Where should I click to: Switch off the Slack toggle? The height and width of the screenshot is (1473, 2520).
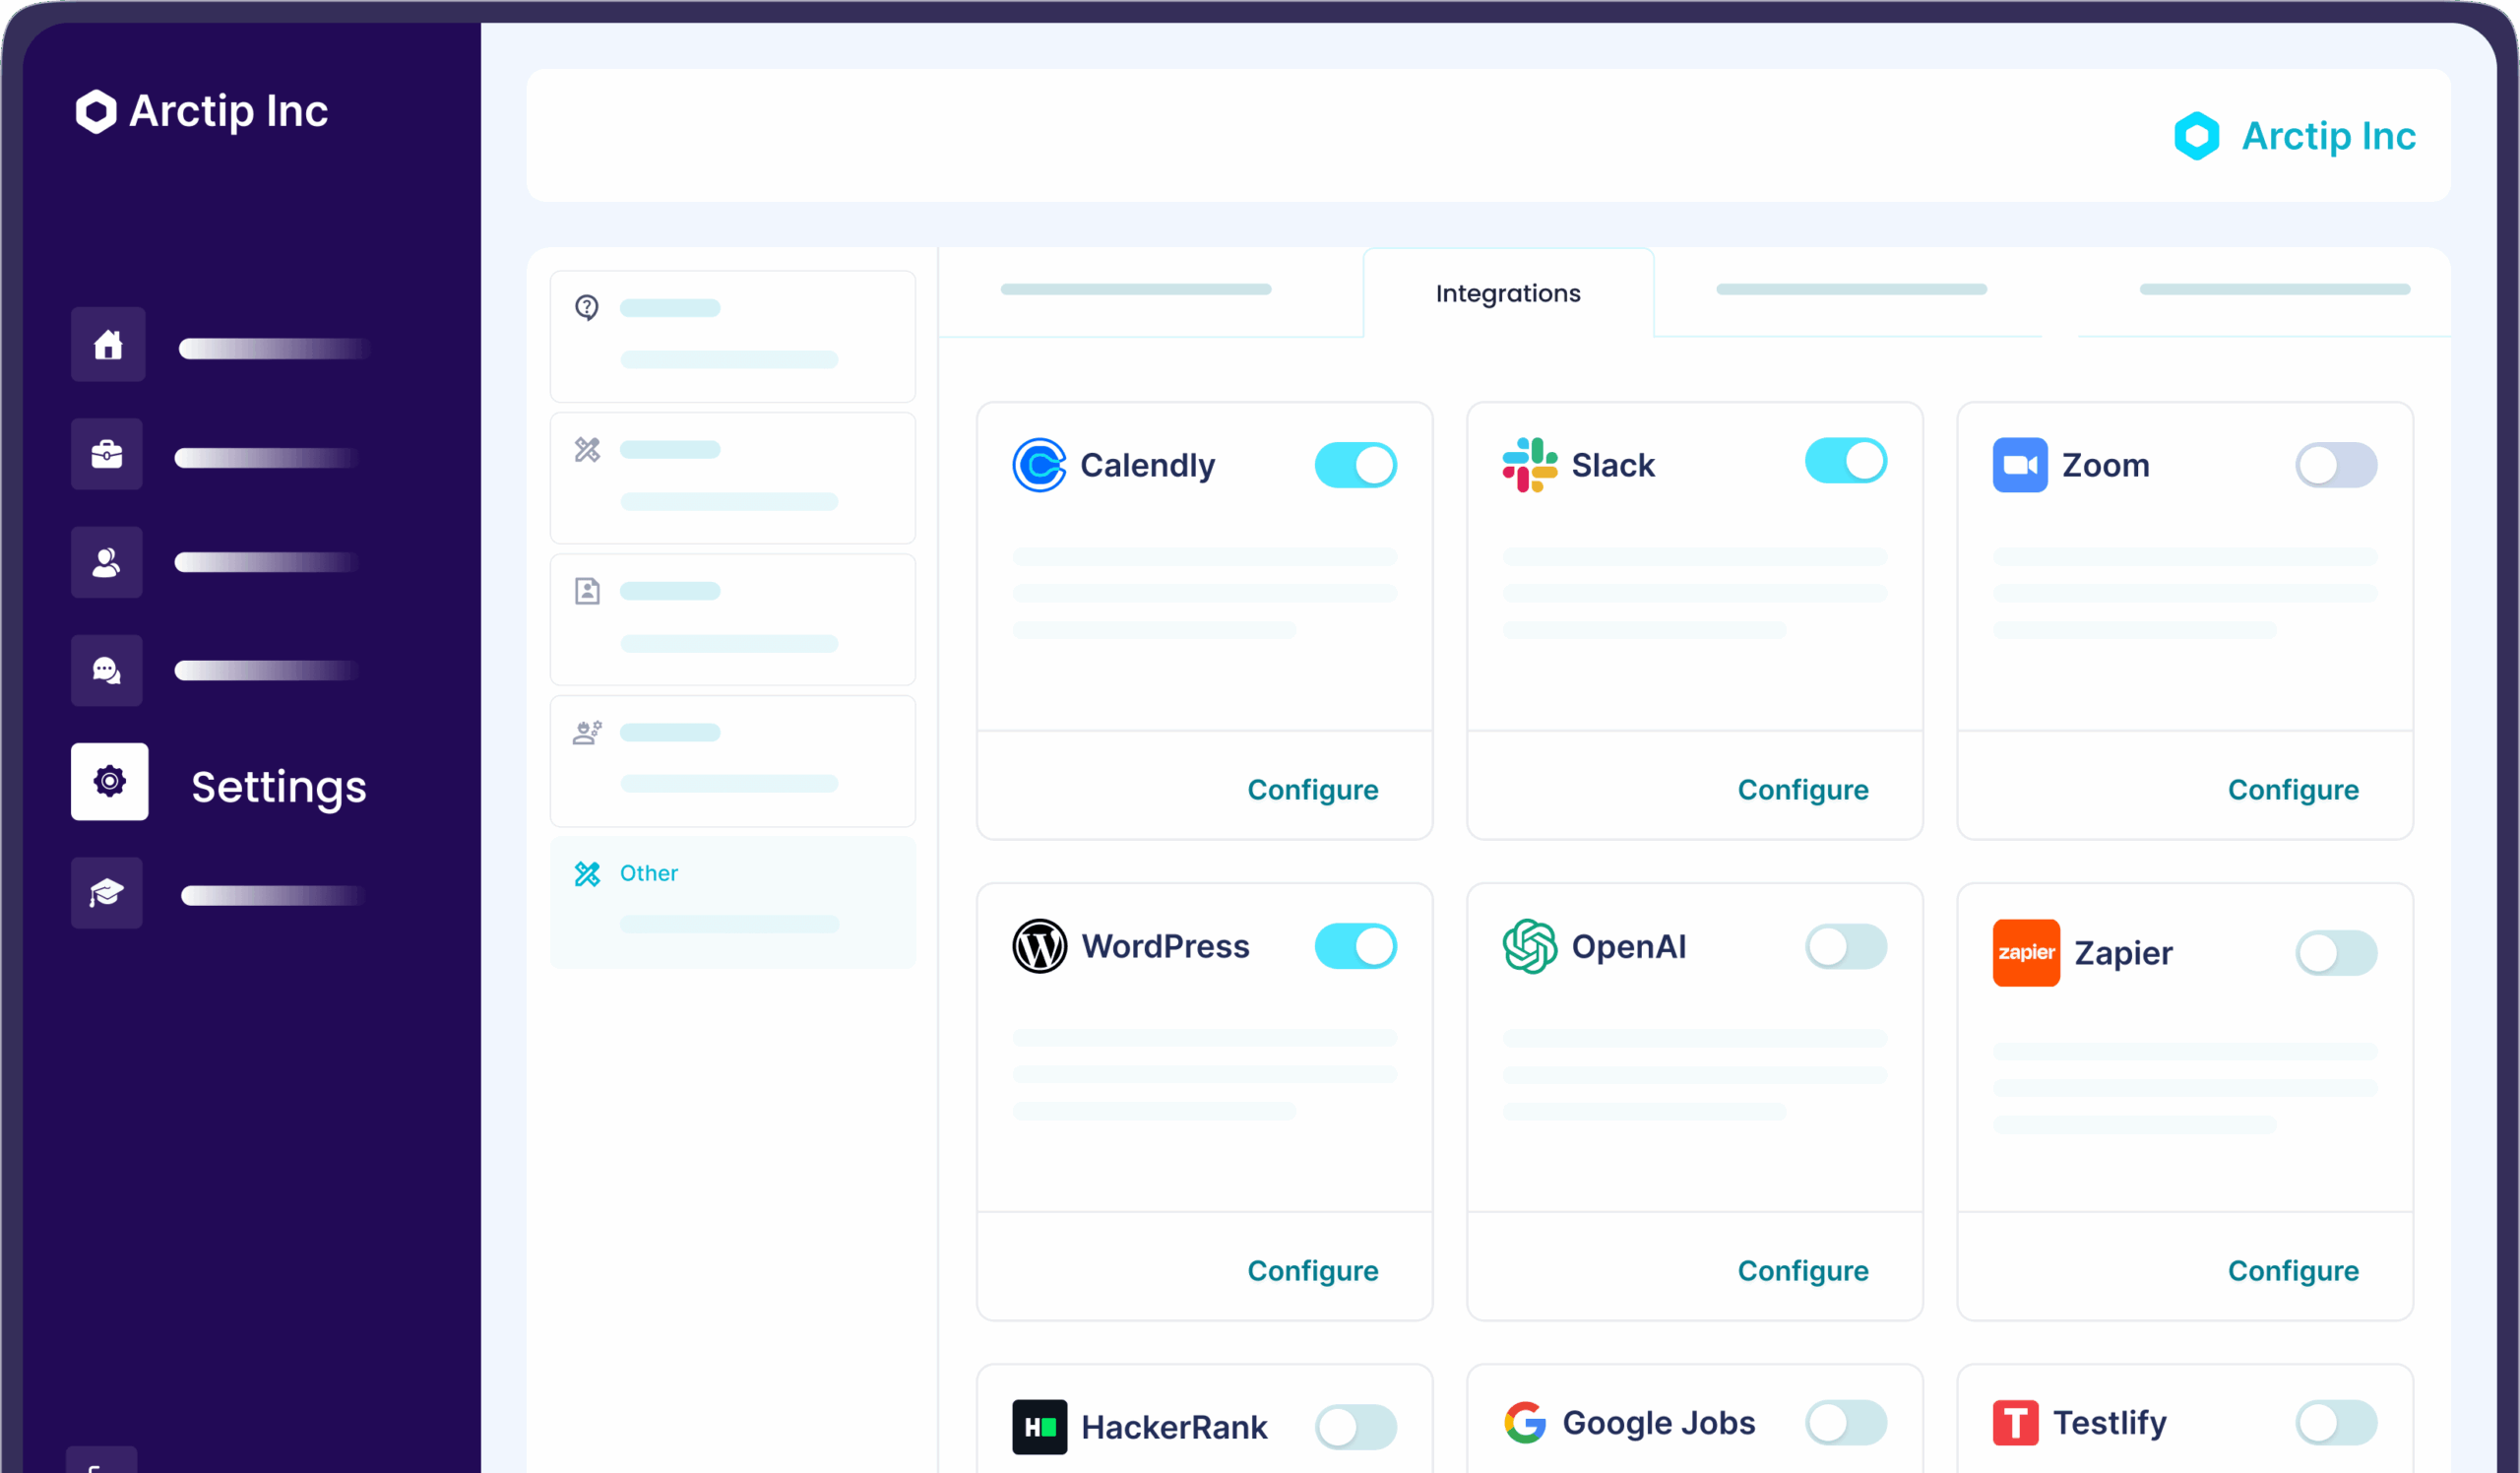pyautogui.click(x=1845, y=461)
